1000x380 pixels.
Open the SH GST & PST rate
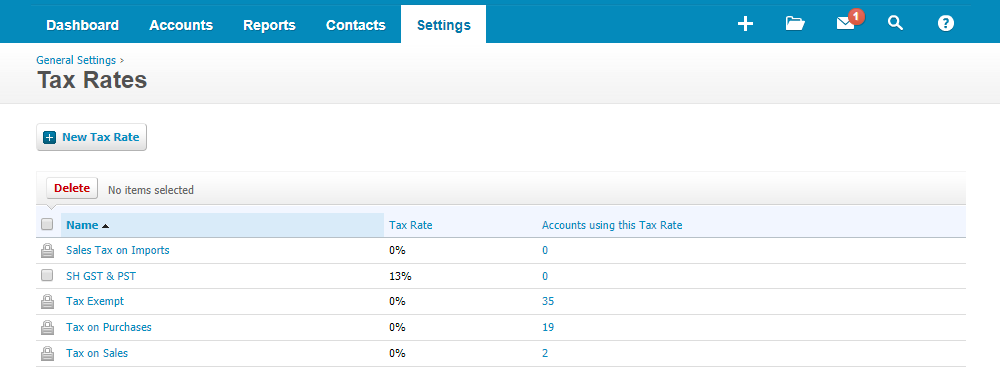101,276
